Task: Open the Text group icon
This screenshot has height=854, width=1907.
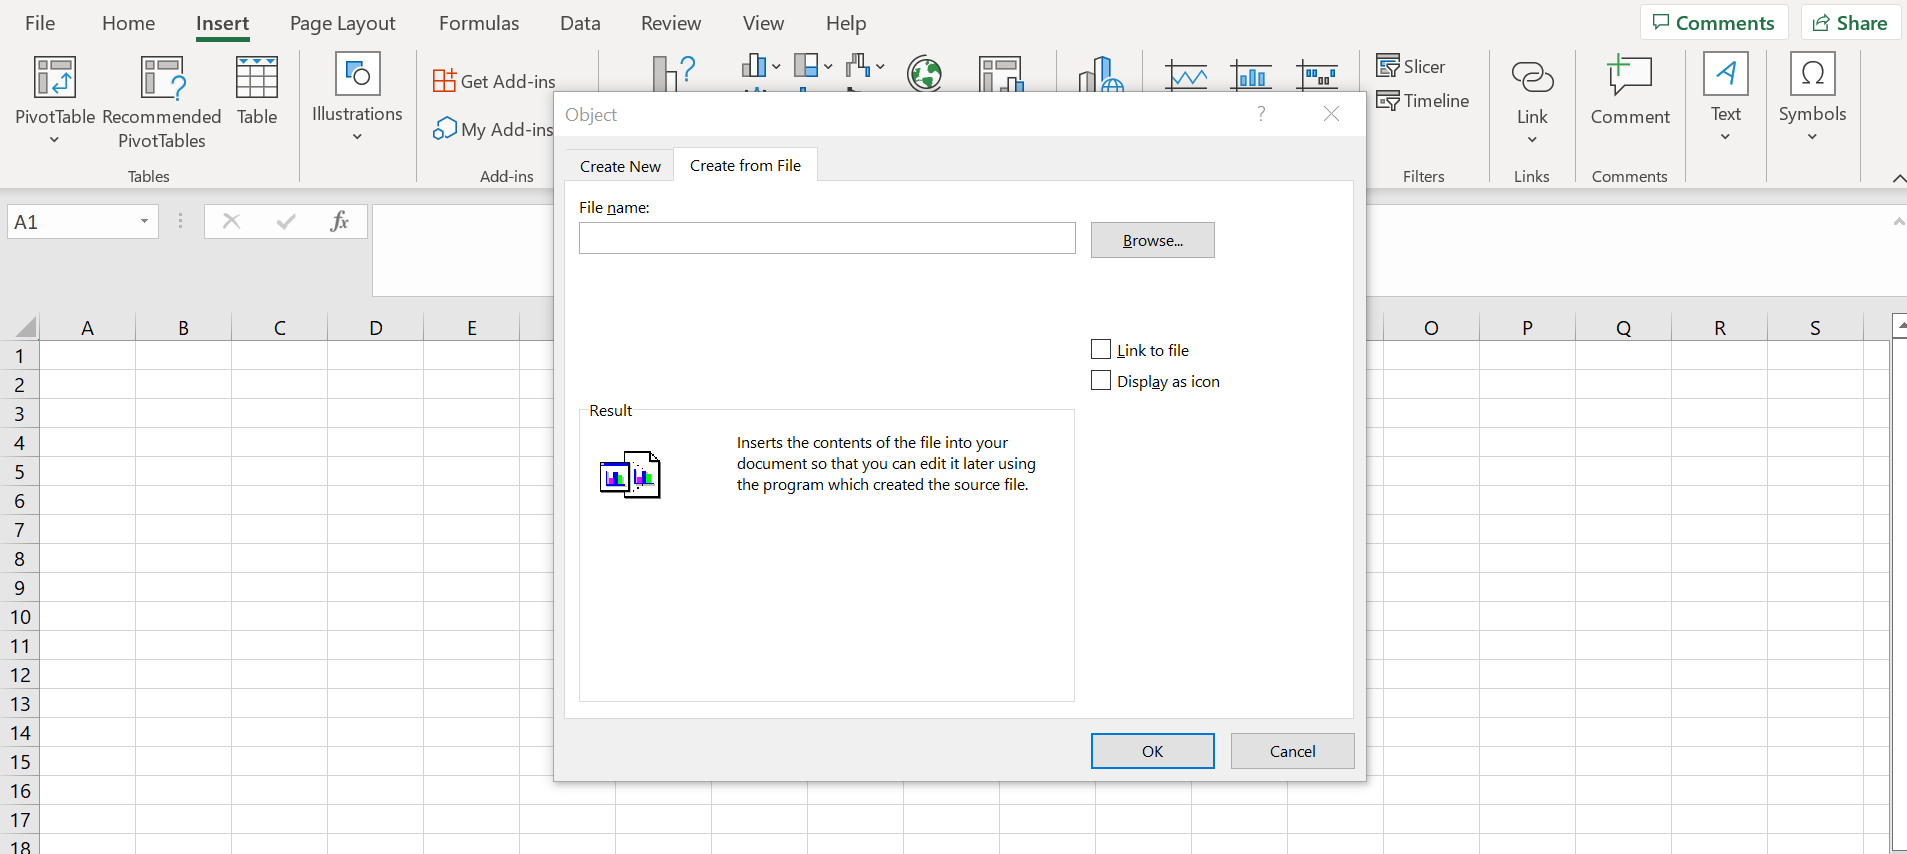Action: [x=1726, y=74]
